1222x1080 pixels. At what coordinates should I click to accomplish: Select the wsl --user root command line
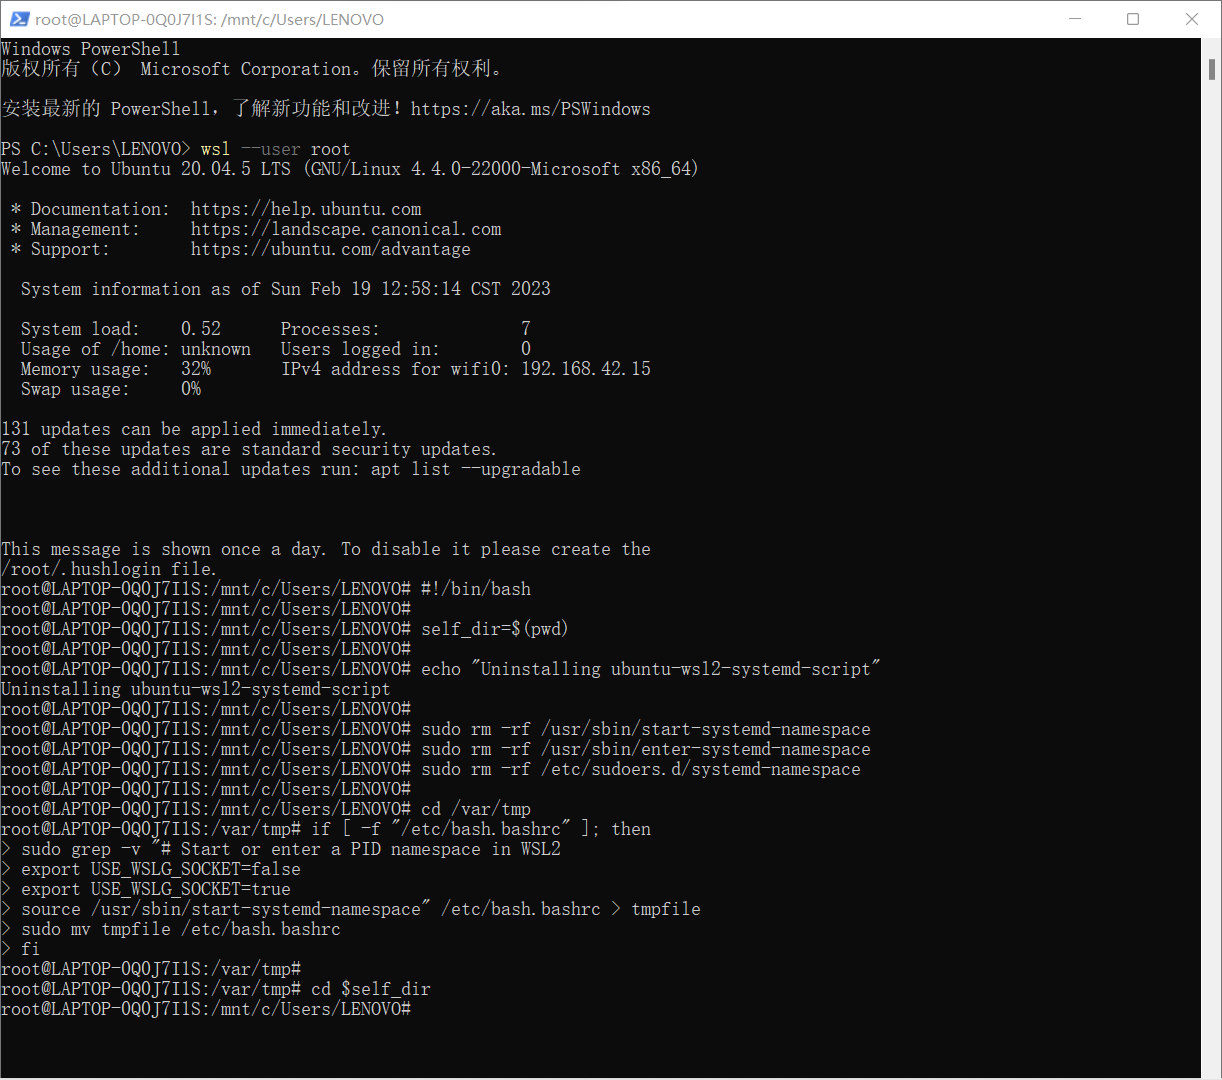[275, 148]
